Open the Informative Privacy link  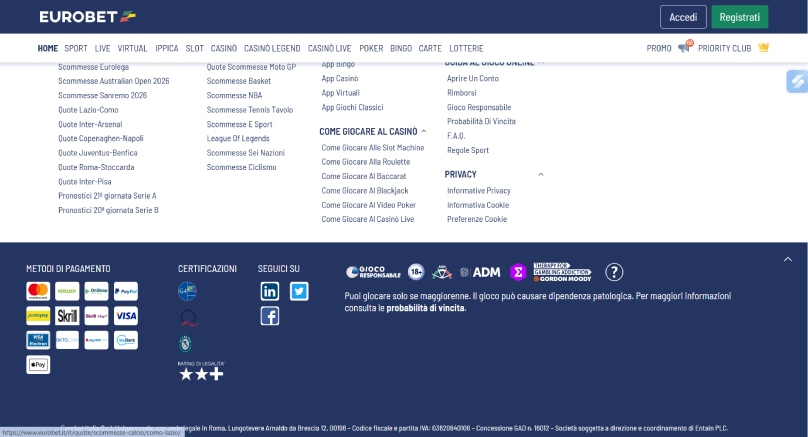click(479, 191)
